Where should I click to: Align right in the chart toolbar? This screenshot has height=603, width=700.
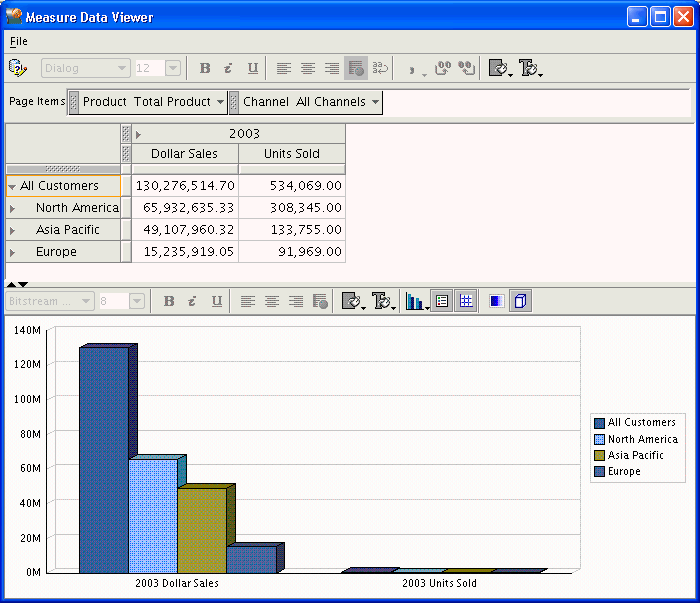[x=296, y=301]
